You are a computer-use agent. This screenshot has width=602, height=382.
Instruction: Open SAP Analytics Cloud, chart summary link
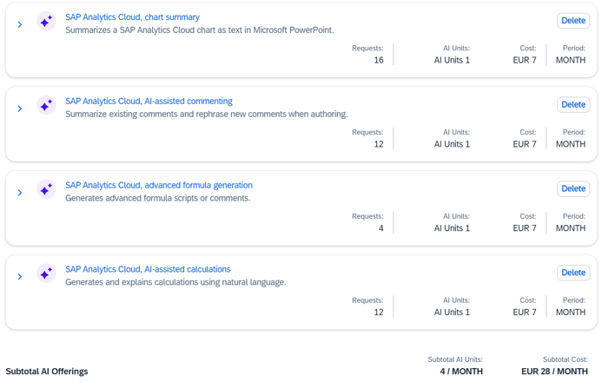click(132, 17)
